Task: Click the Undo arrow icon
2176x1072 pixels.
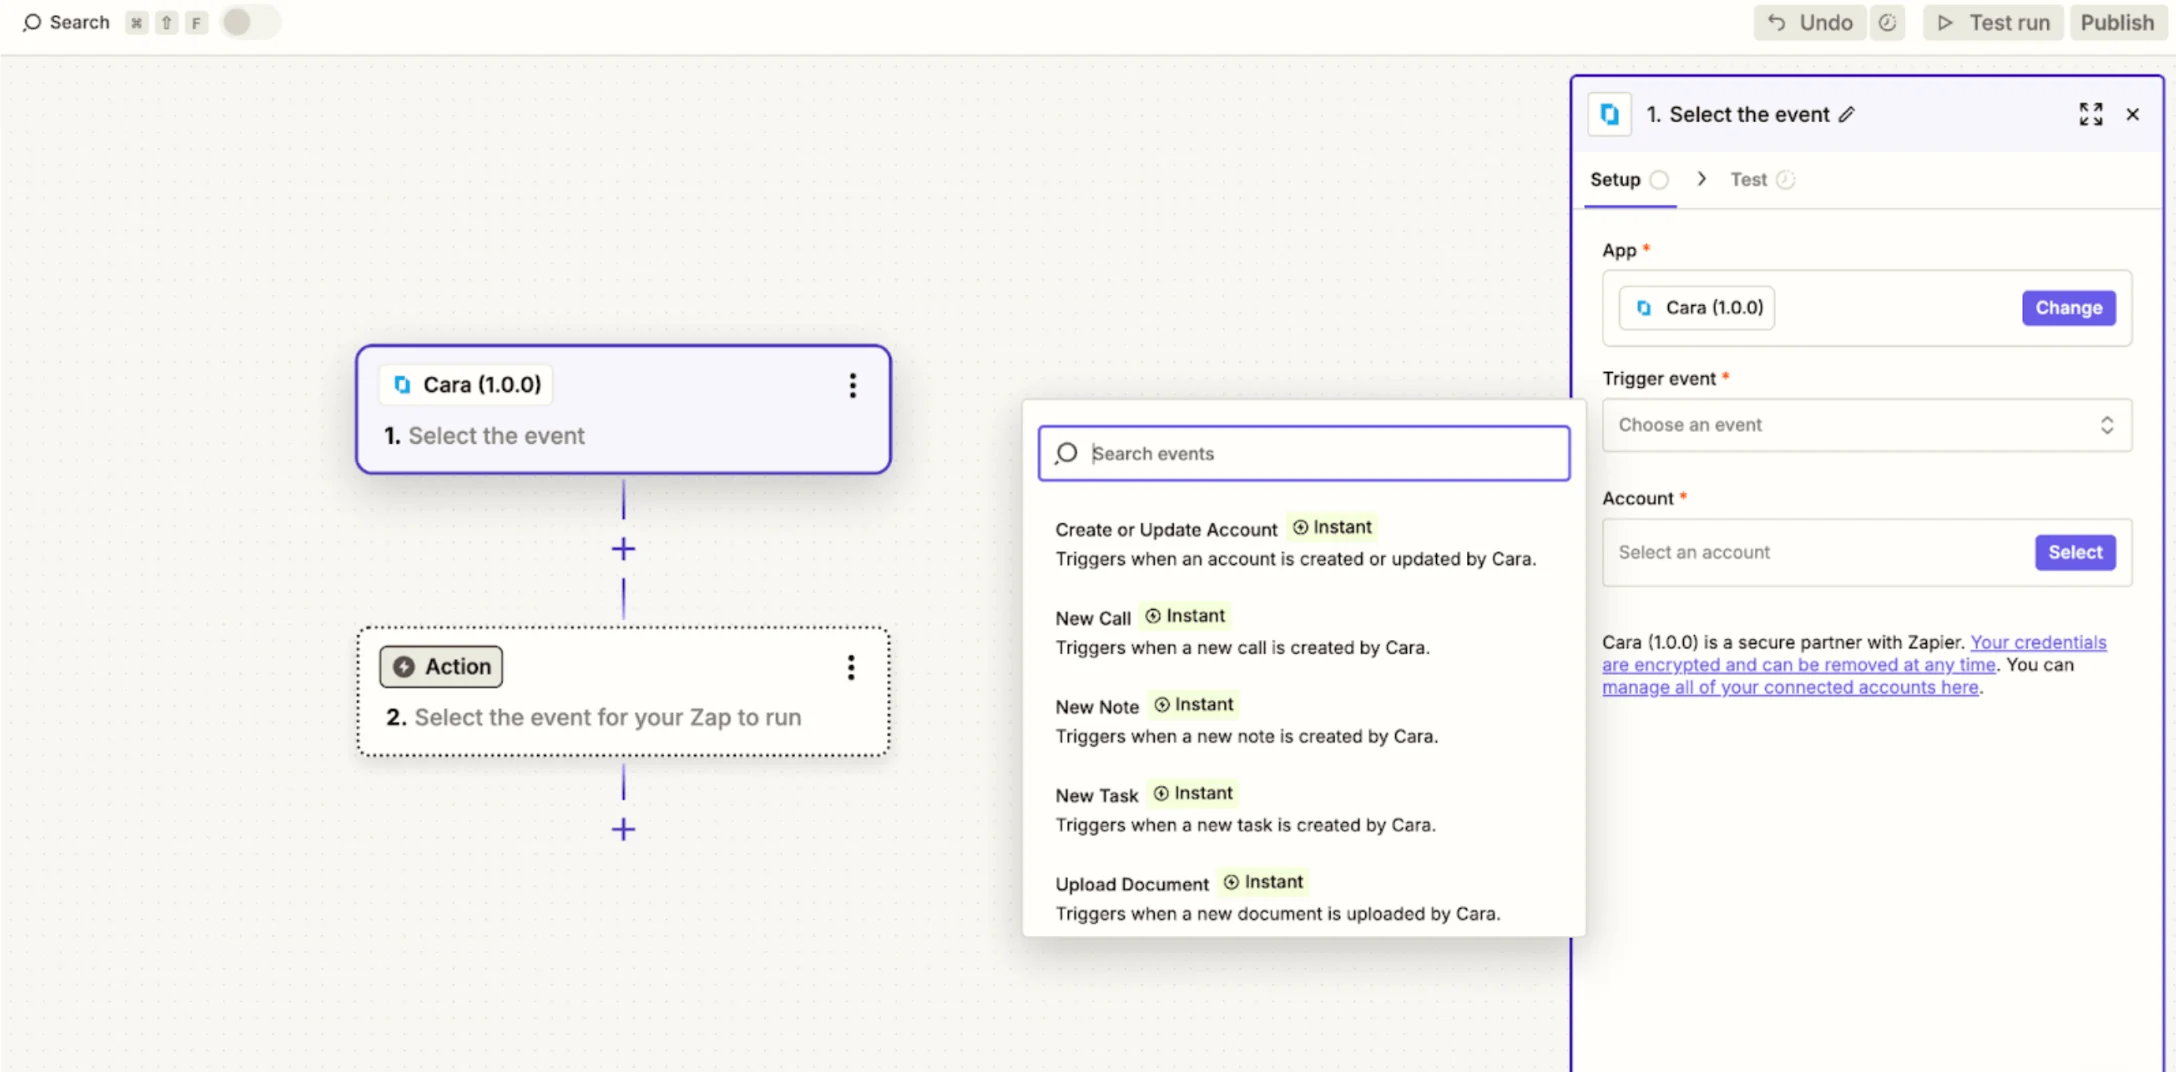Action: point(1777,22)
